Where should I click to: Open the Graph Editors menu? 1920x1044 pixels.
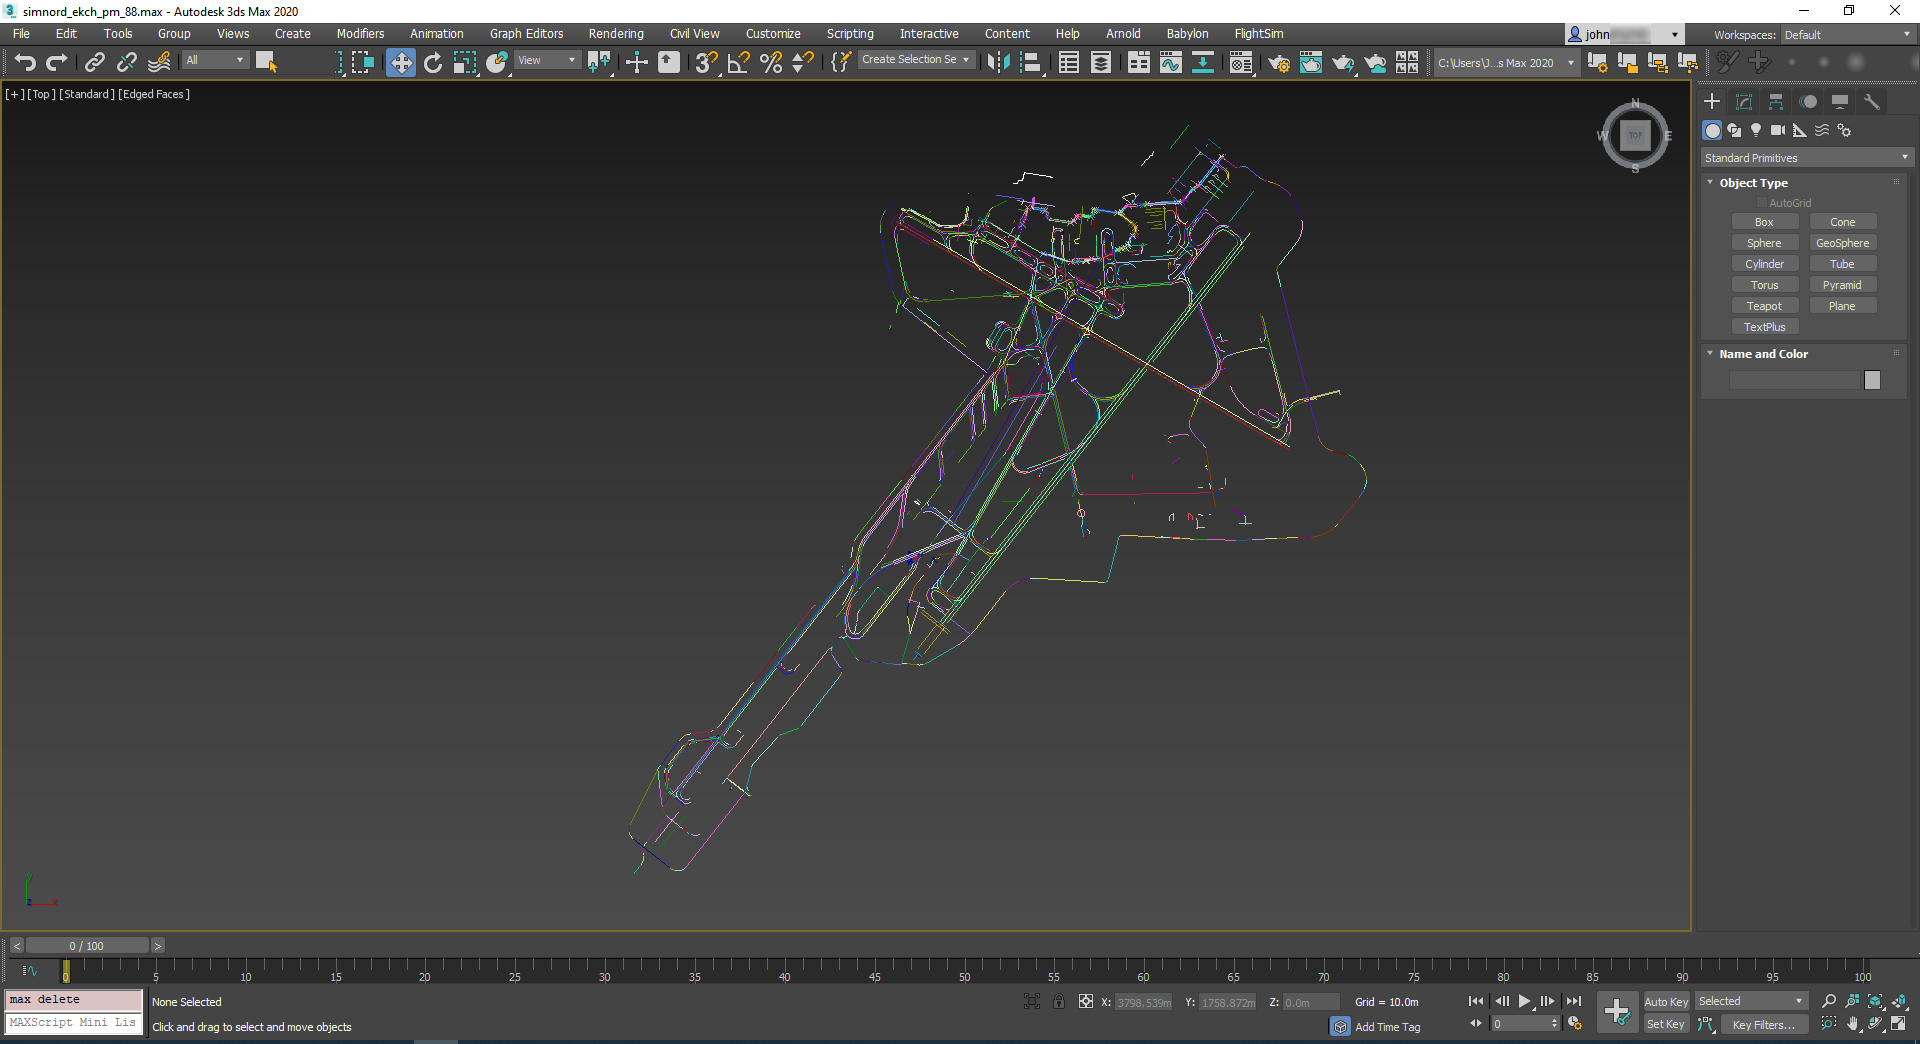(x=526, y=34)
